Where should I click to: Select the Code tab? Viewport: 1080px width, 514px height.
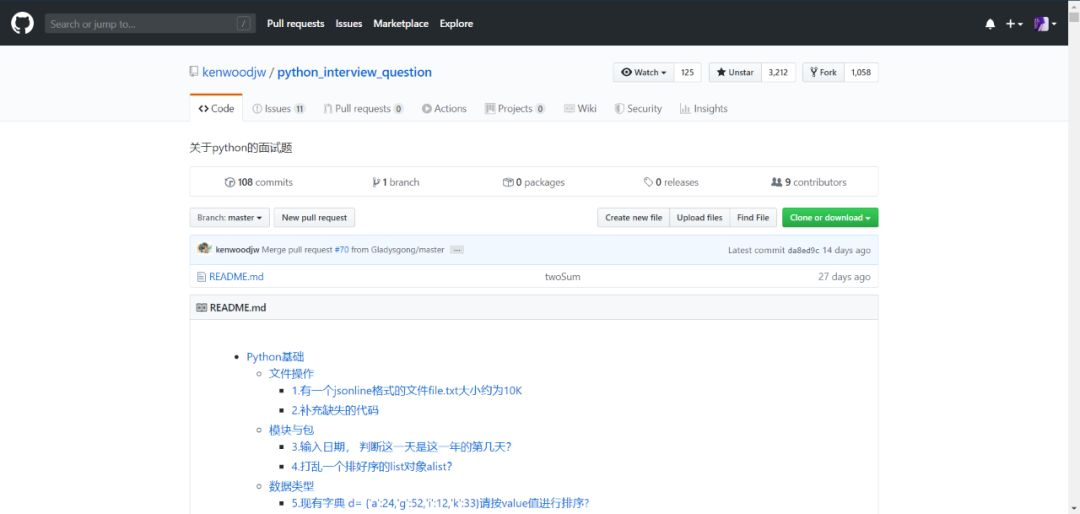click(x=216, y=108)
